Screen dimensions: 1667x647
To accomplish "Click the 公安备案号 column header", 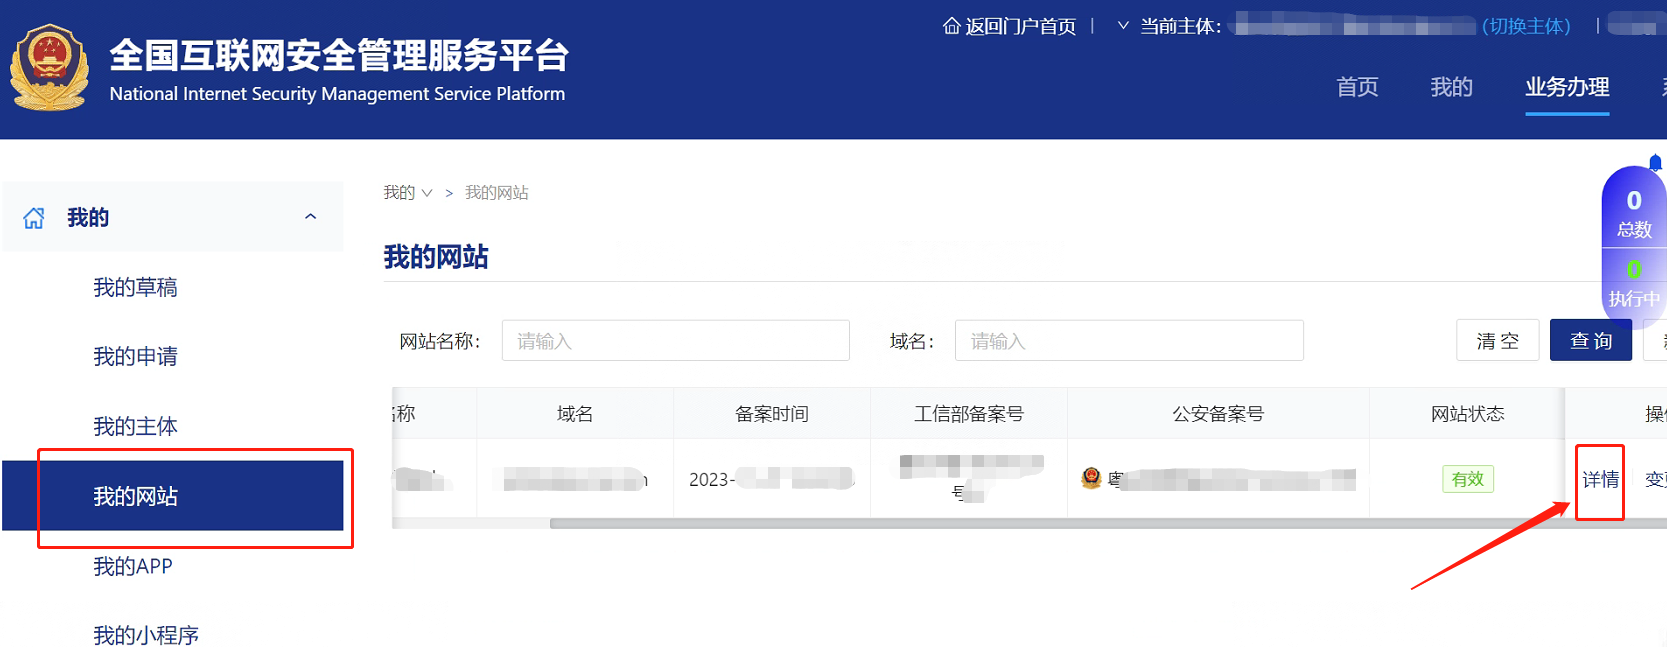I will click(x=1218, y=414).
